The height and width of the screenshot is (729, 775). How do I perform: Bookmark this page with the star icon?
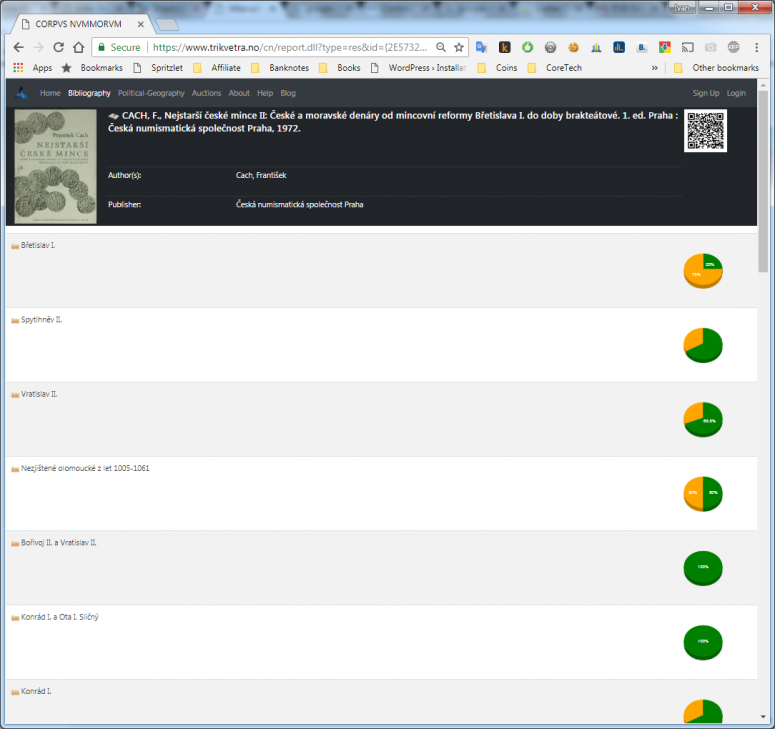(459, 47)
